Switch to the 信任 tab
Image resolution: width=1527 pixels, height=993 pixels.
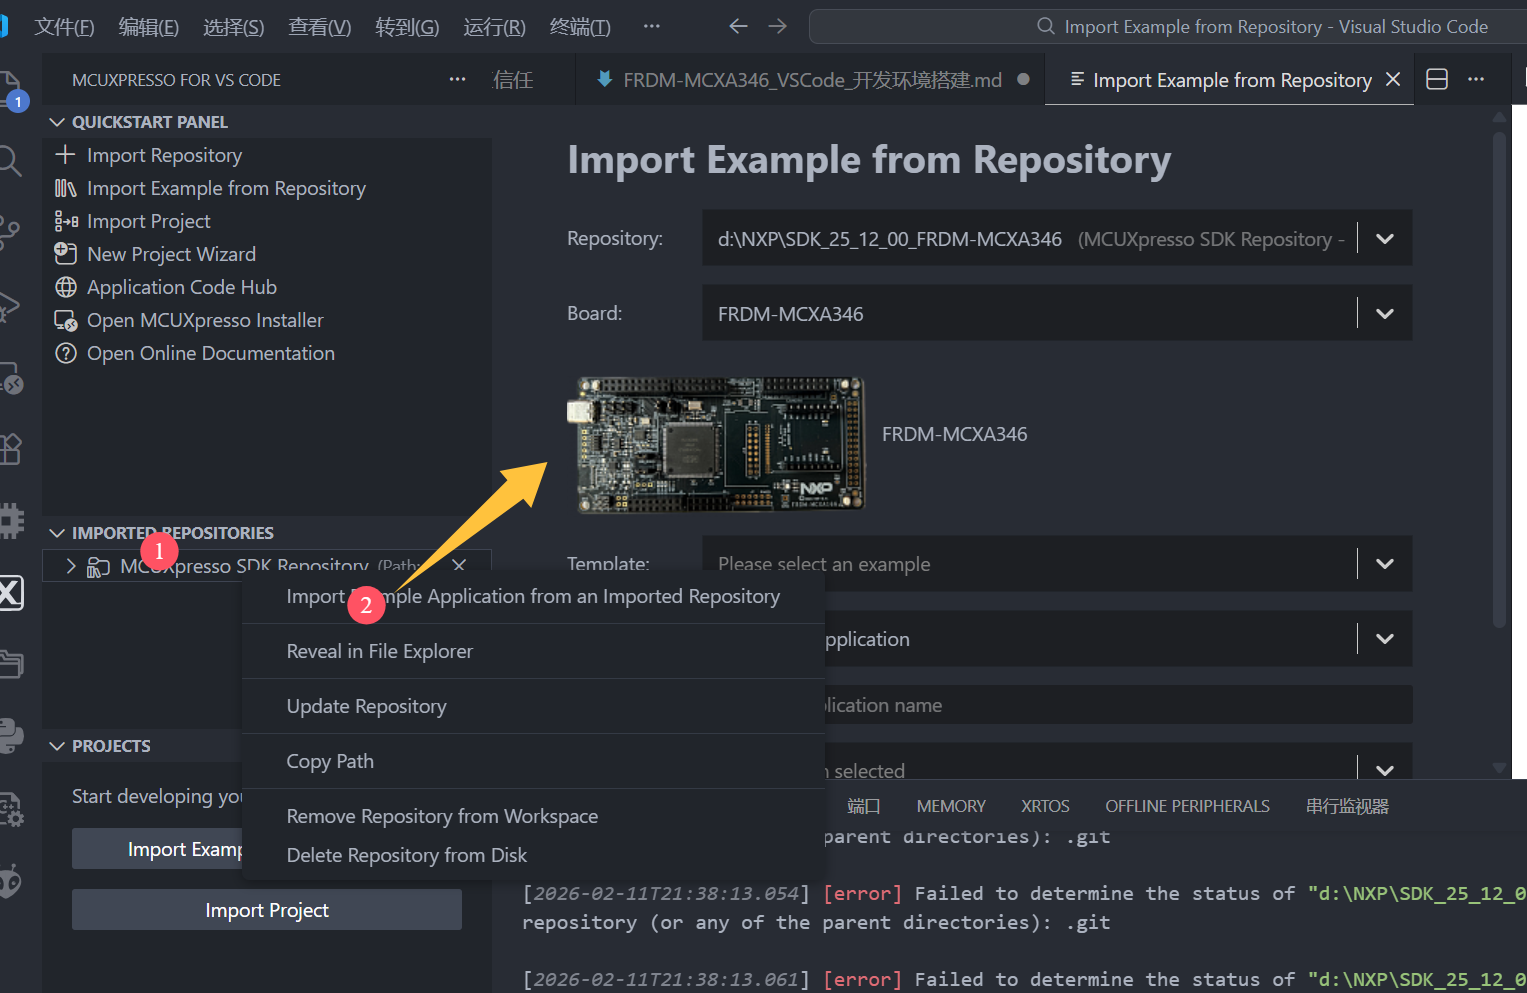(513, 79)
